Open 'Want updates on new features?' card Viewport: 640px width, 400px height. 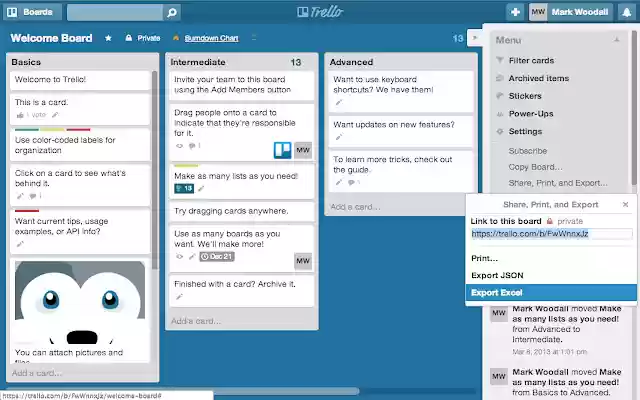pyautogui.click(x=401, y=131)
